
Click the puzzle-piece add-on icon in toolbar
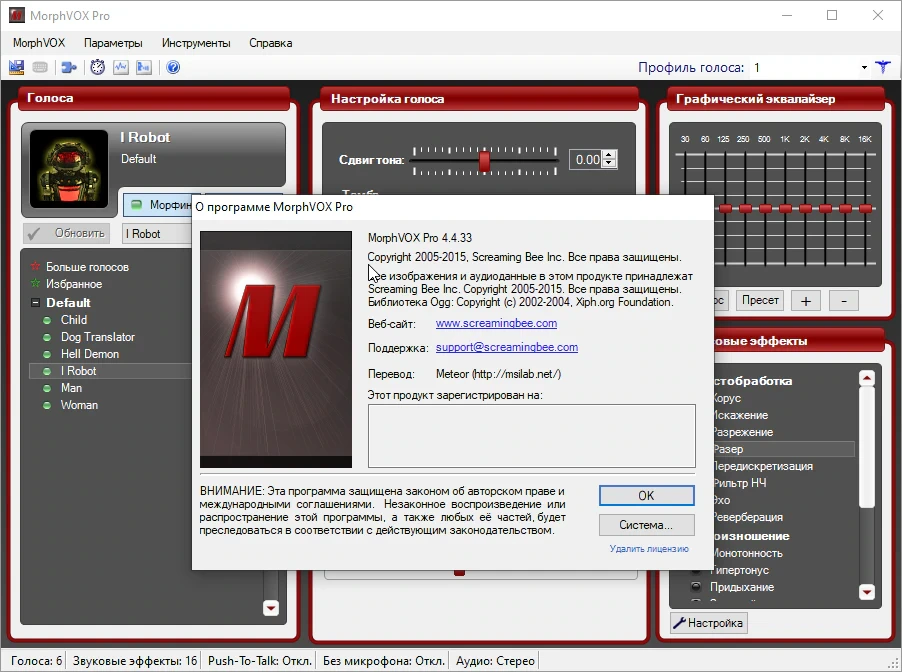69,67
